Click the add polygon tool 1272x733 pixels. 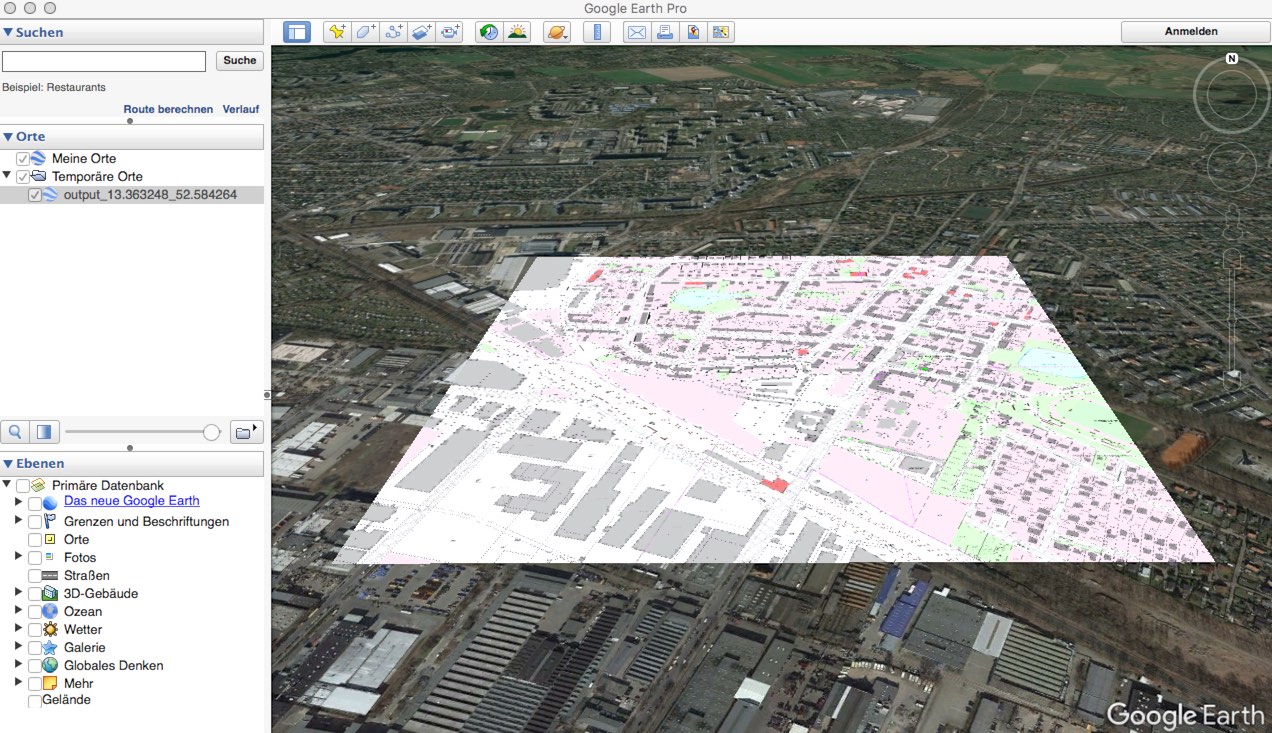click(x=365, y=32)
